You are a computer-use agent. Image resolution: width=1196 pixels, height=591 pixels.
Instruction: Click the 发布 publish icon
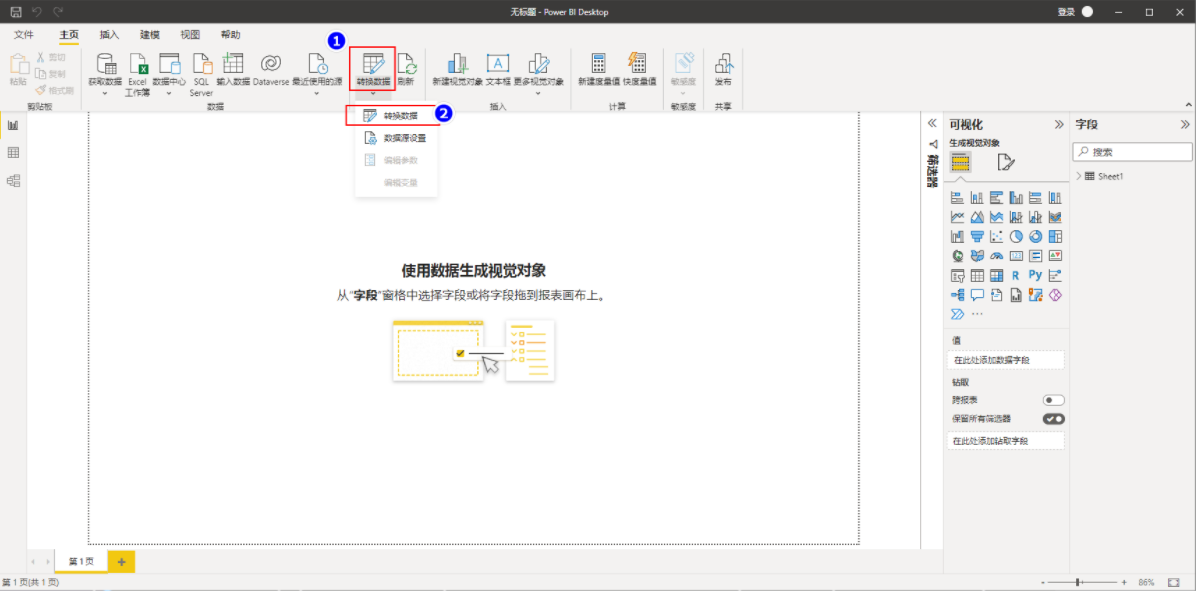coord(723,70)
